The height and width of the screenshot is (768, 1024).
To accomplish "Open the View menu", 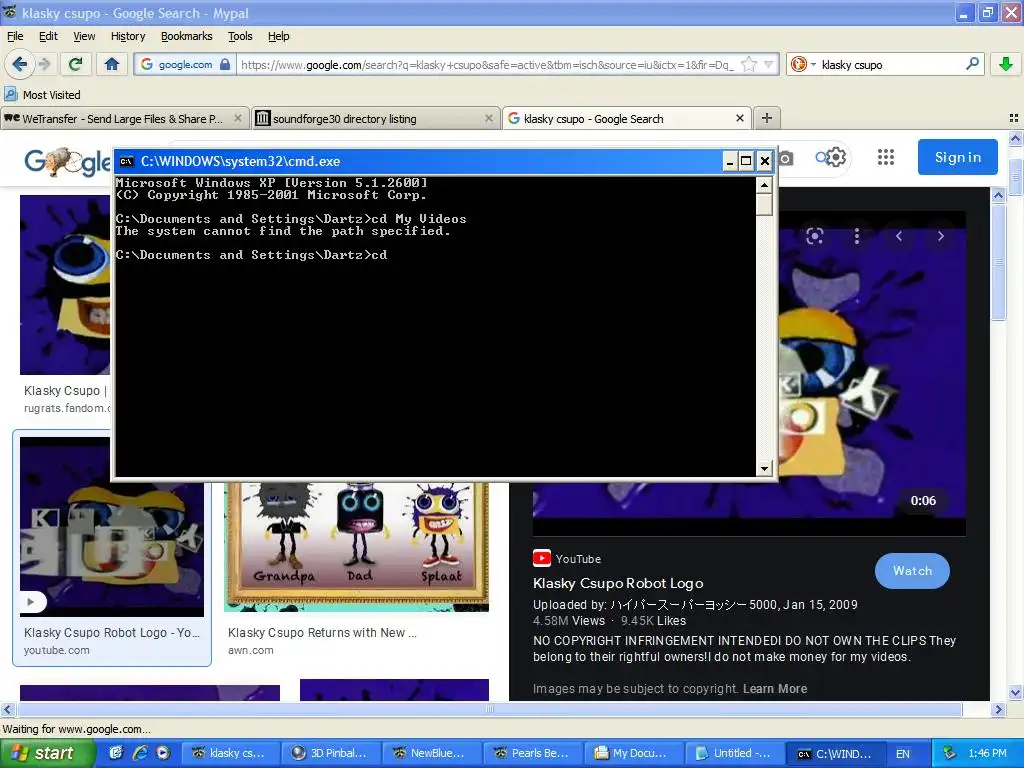I will 84,36.
